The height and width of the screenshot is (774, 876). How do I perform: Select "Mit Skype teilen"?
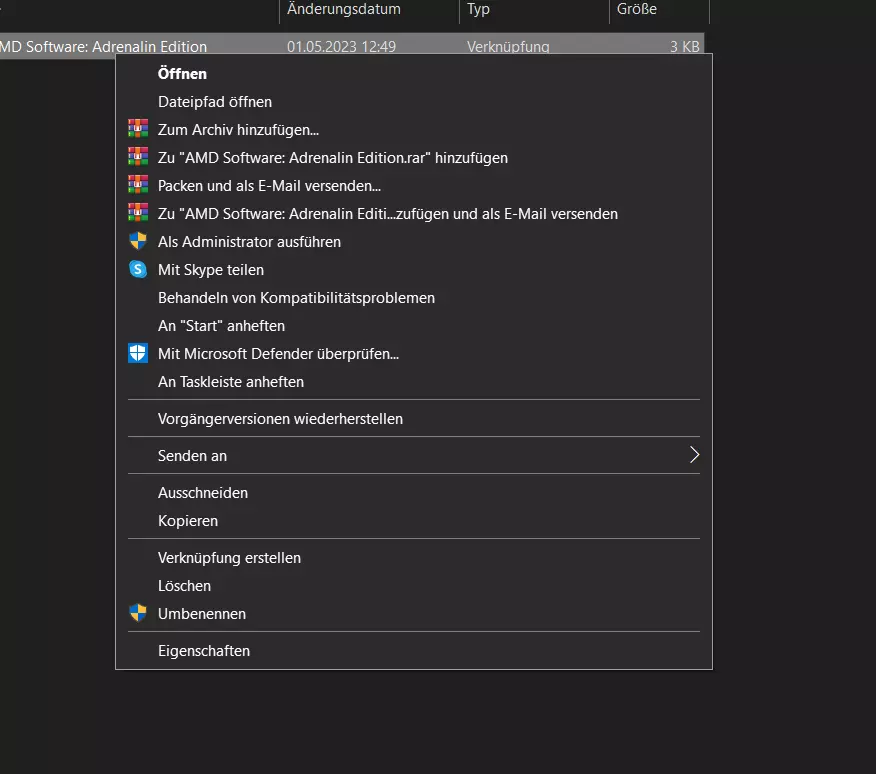[x=414, y=269]
